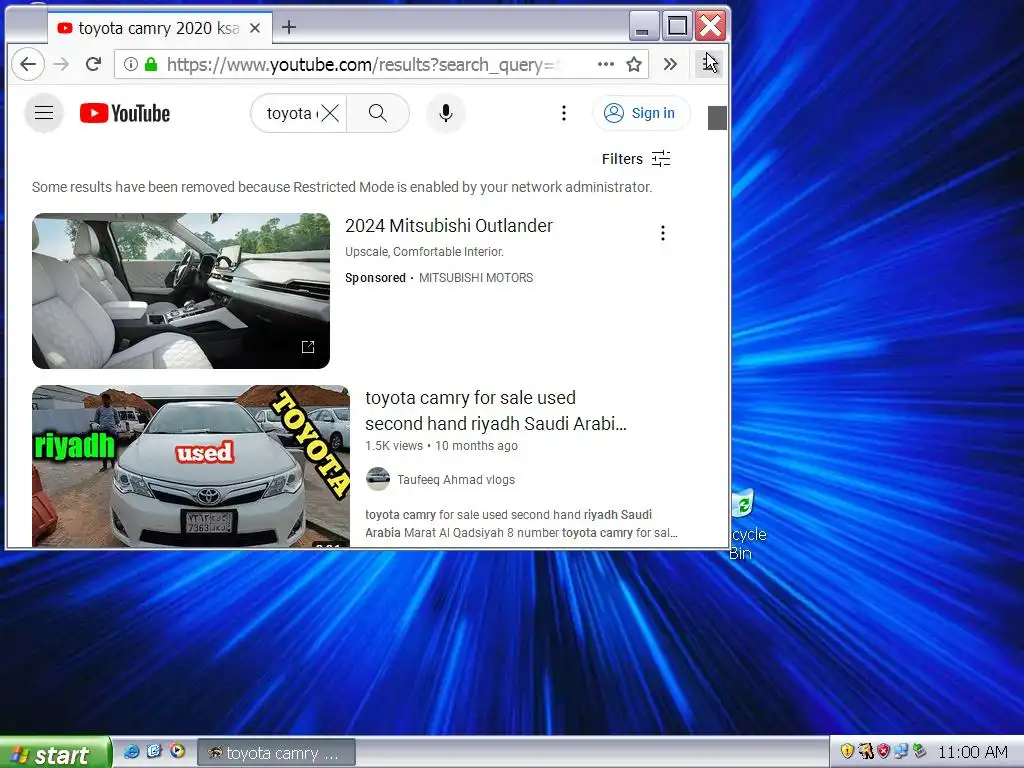Screen dimensions: 1024x768
Task: Click the page vertical scrollbar thumb
Action: [x=717, y=118]
